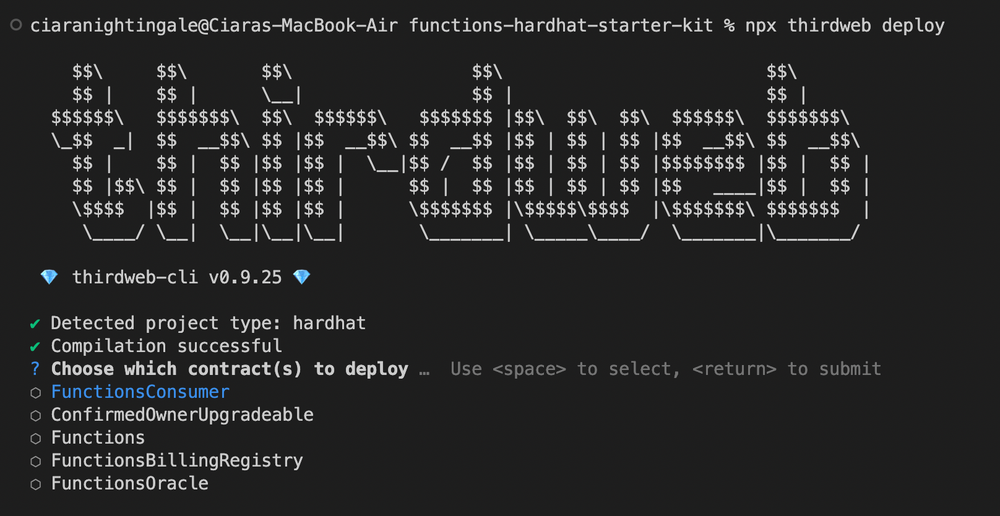1000x516 pixels.
Task: Click the green checkmark beside Detected project type
Action: [x=36, y=323]
